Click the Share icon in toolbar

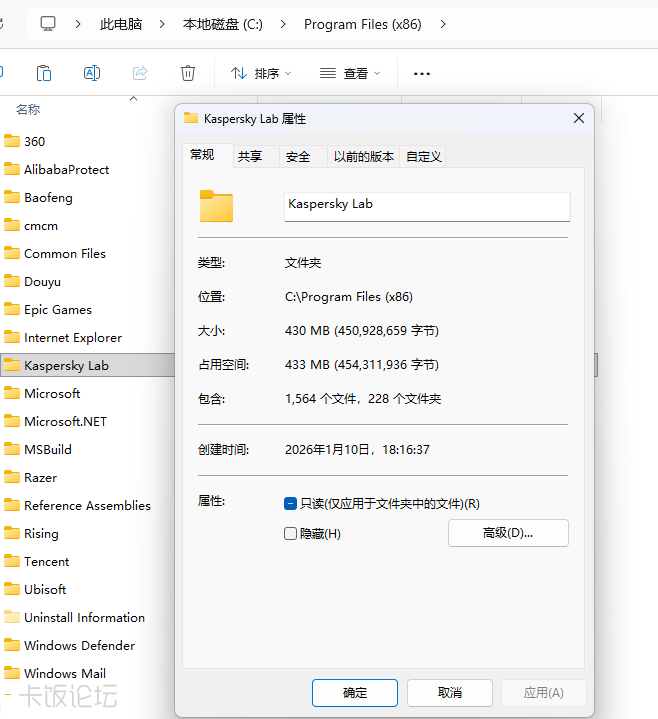pyautogui.click(x=140, y=73)
